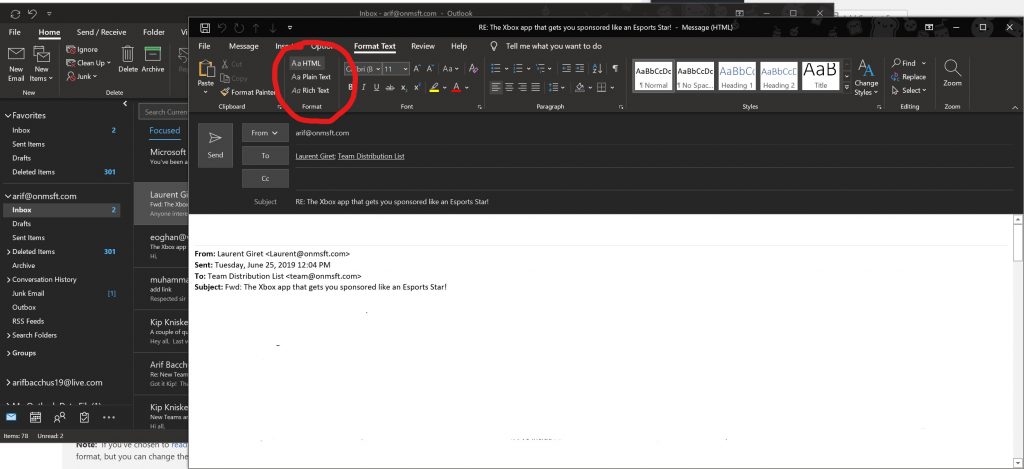Apply subscript formatting
The image size is (1024, 469).
click(x=404, y=88)
